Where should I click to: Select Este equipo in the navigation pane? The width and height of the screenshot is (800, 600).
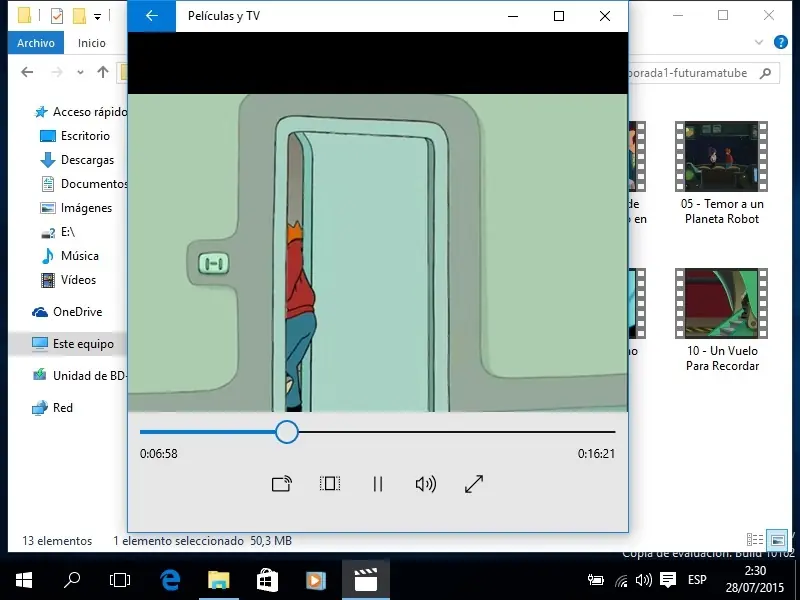[x=72, y=344]
